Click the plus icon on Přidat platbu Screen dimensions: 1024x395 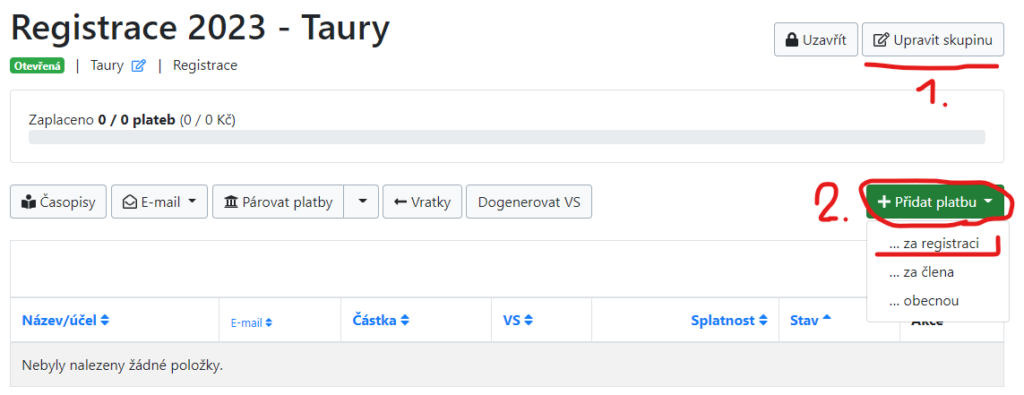tap(884, 202)
